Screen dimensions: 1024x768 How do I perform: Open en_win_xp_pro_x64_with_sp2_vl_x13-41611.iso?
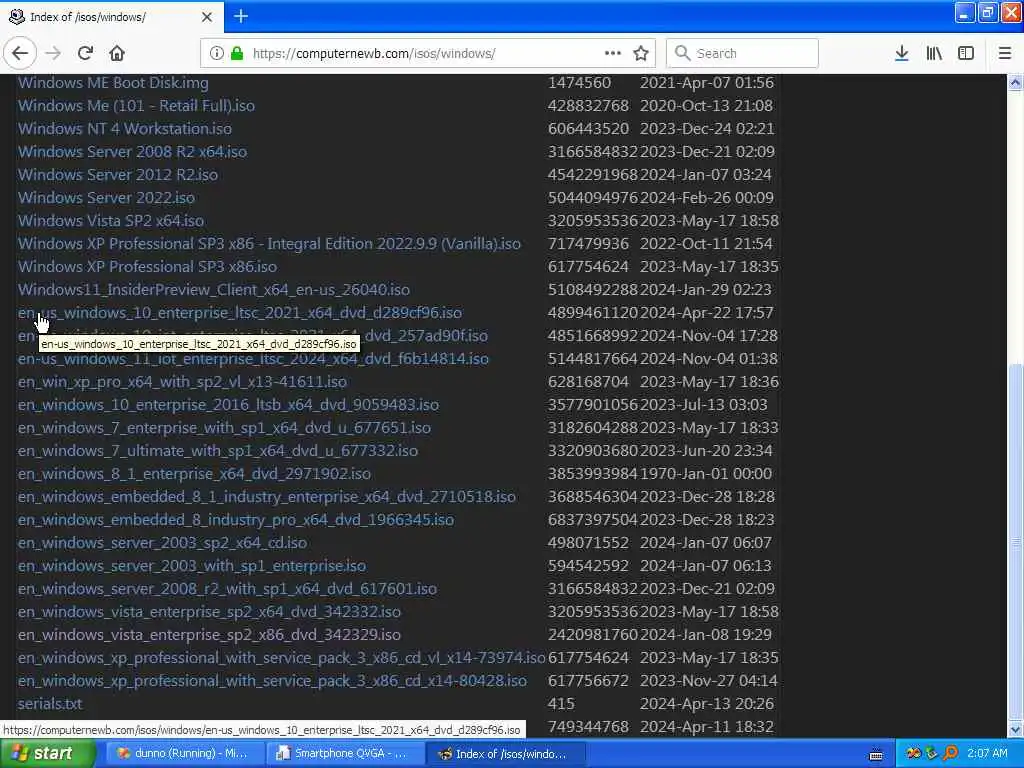[182, 381]
